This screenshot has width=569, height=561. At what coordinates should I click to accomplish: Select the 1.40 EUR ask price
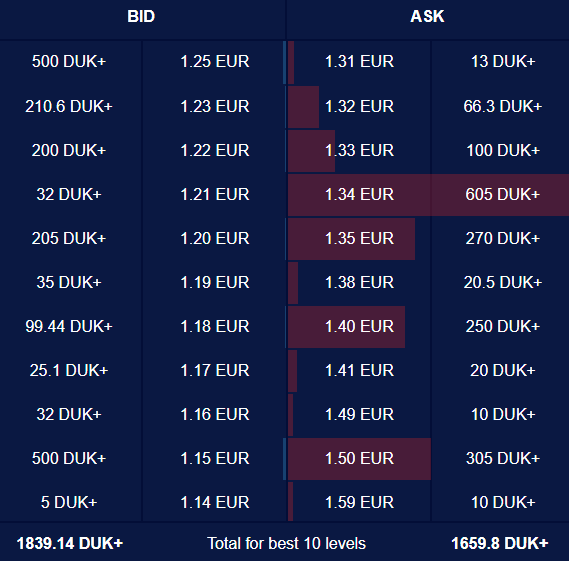click(359, 326)
